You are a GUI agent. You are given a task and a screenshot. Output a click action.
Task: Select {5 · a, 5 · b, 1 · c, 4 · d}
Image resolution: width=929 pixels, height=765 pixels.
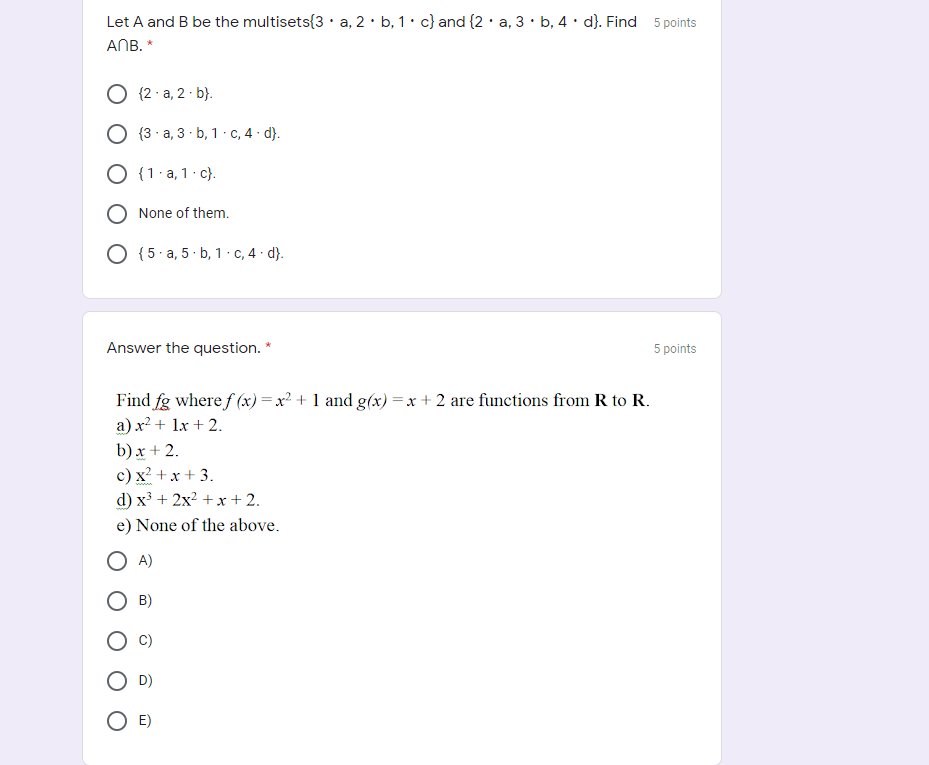point(117,253)
